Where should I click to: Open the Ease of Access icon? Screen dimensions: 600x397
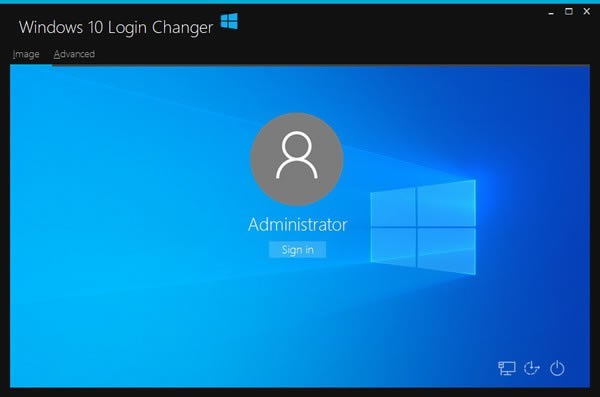532,368
